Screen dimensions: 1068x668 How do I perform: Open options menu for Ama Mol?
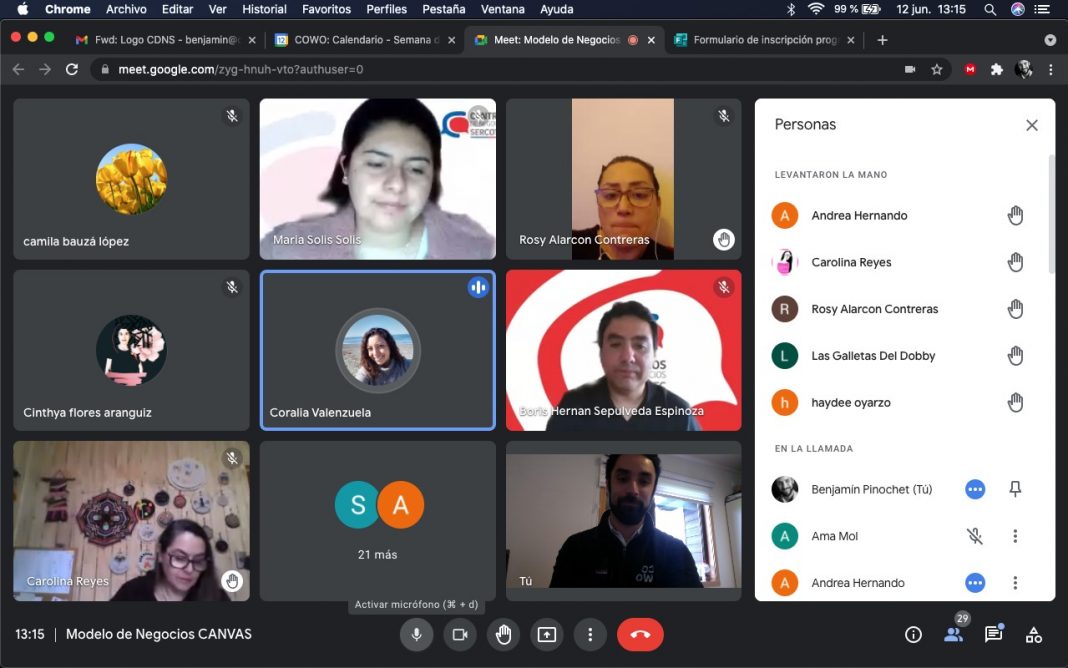click(x=1015, y=536)
